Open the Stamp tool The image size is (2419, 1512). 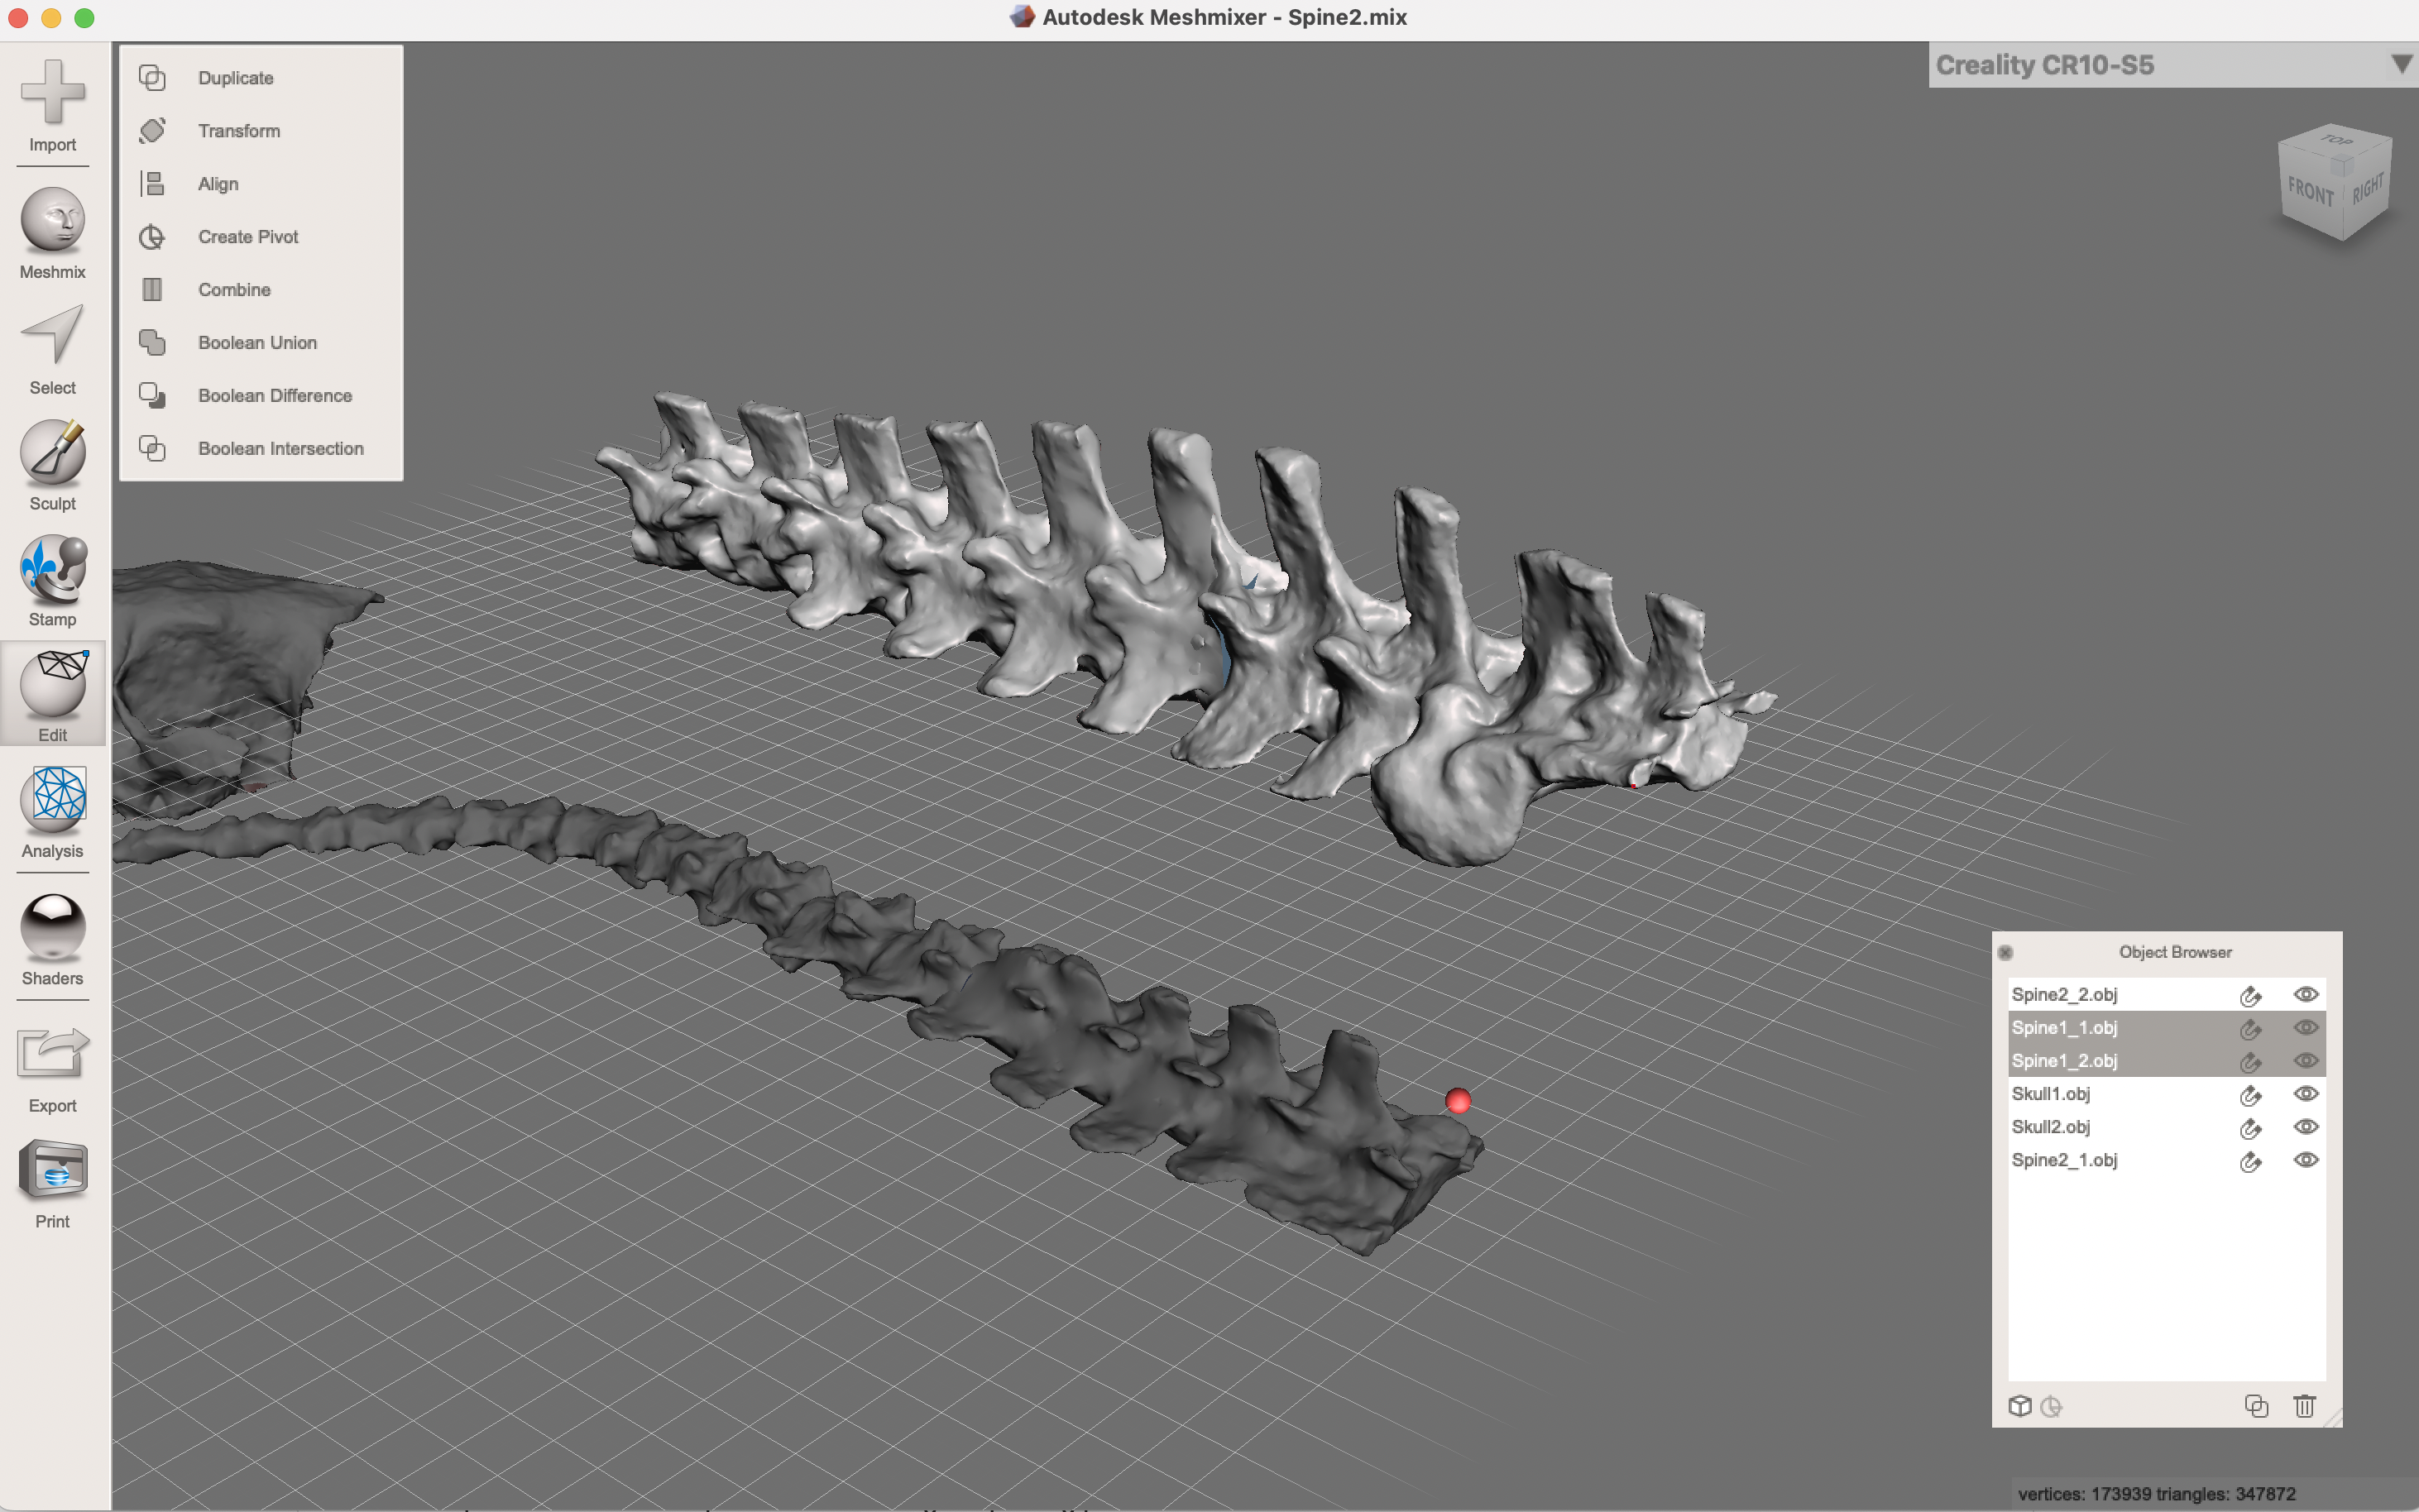pos(52,581)
